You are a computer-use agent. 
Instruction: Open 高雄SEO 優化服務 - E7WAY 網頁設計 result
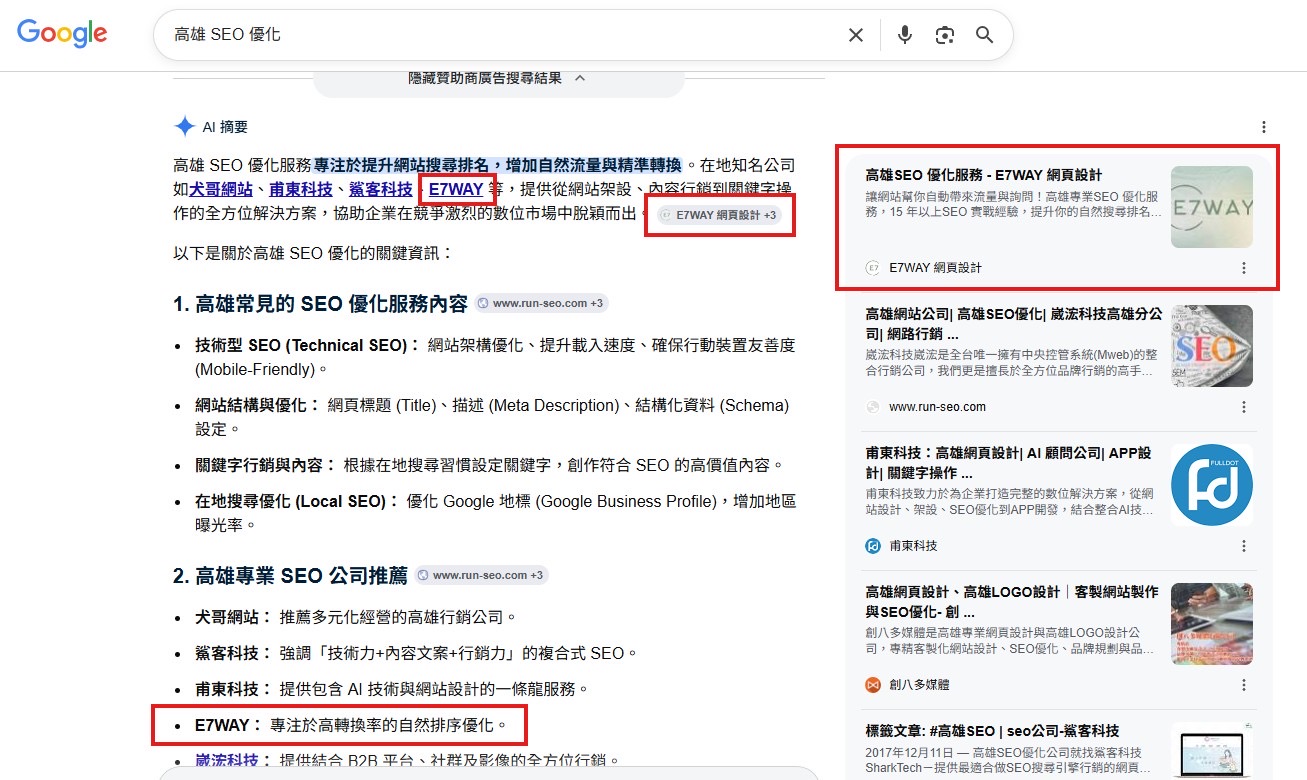tap(984, 175)
